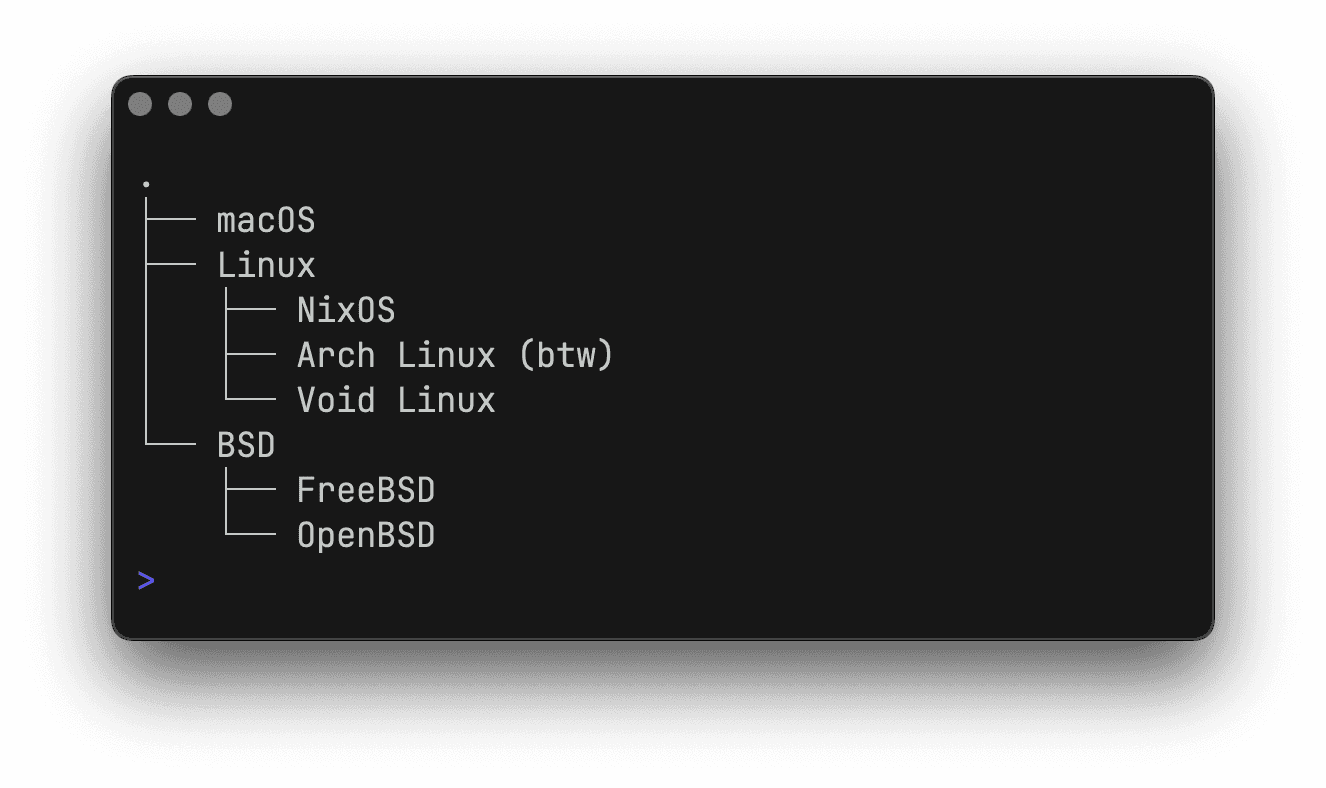Click the blue prompt arrow symbol

[x=146, y=580]
